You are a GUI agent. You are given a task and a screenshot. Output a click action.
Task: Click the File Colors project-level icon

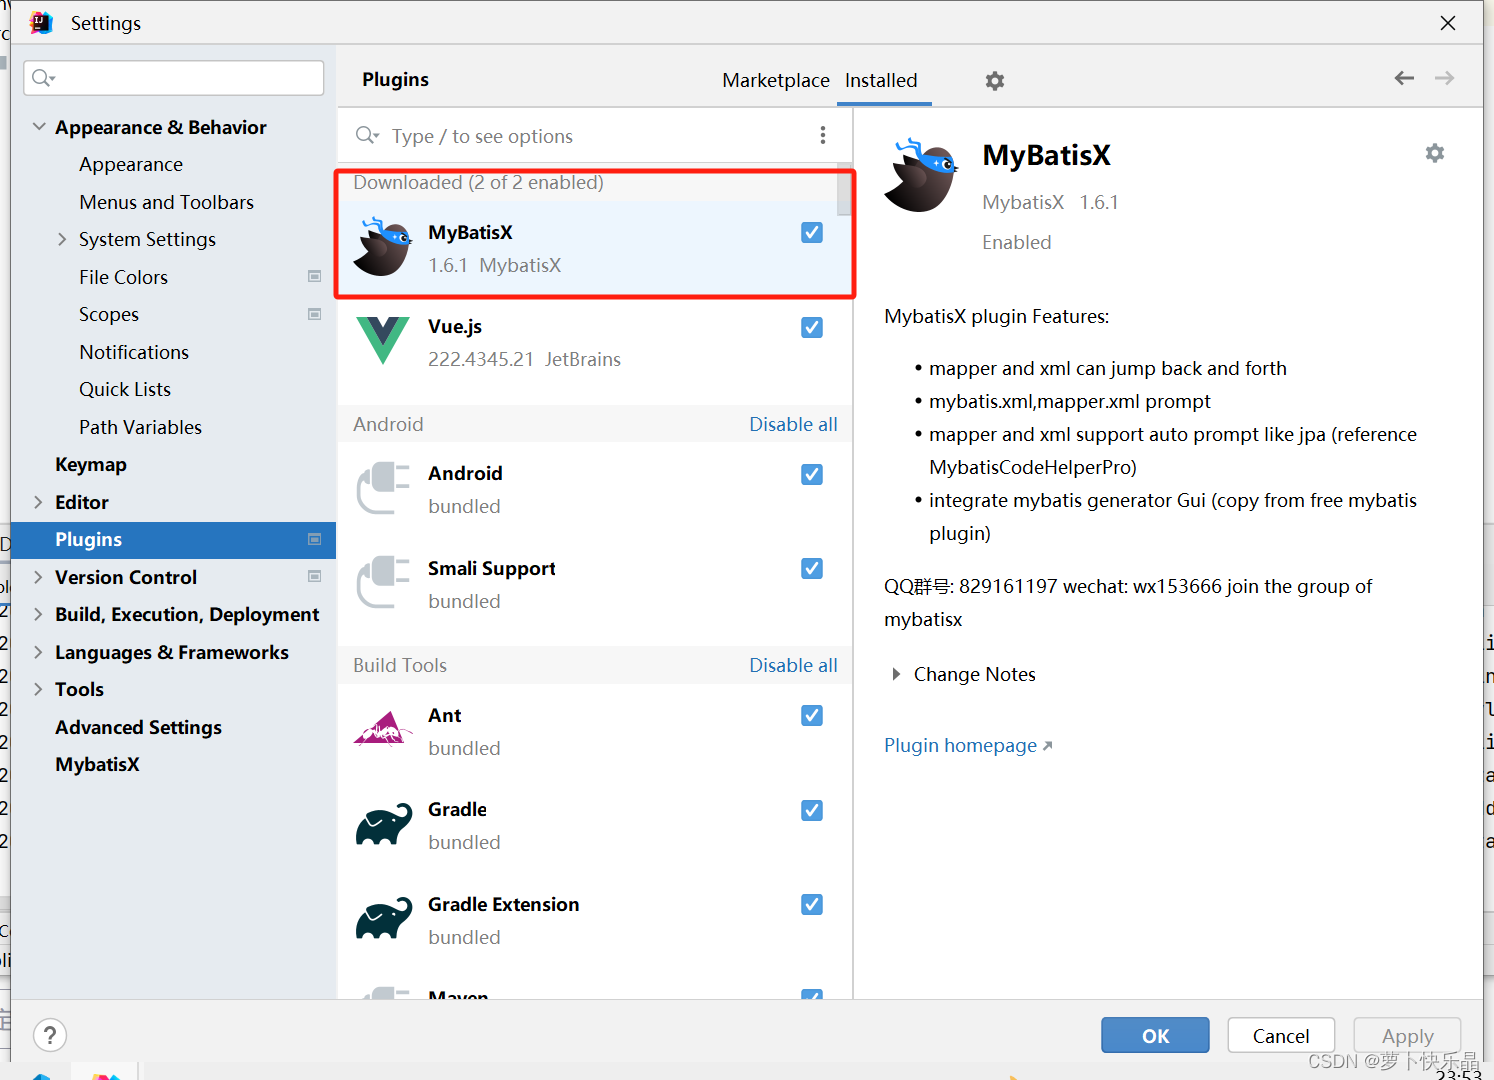pyautogui.click(x=314, y=276)
